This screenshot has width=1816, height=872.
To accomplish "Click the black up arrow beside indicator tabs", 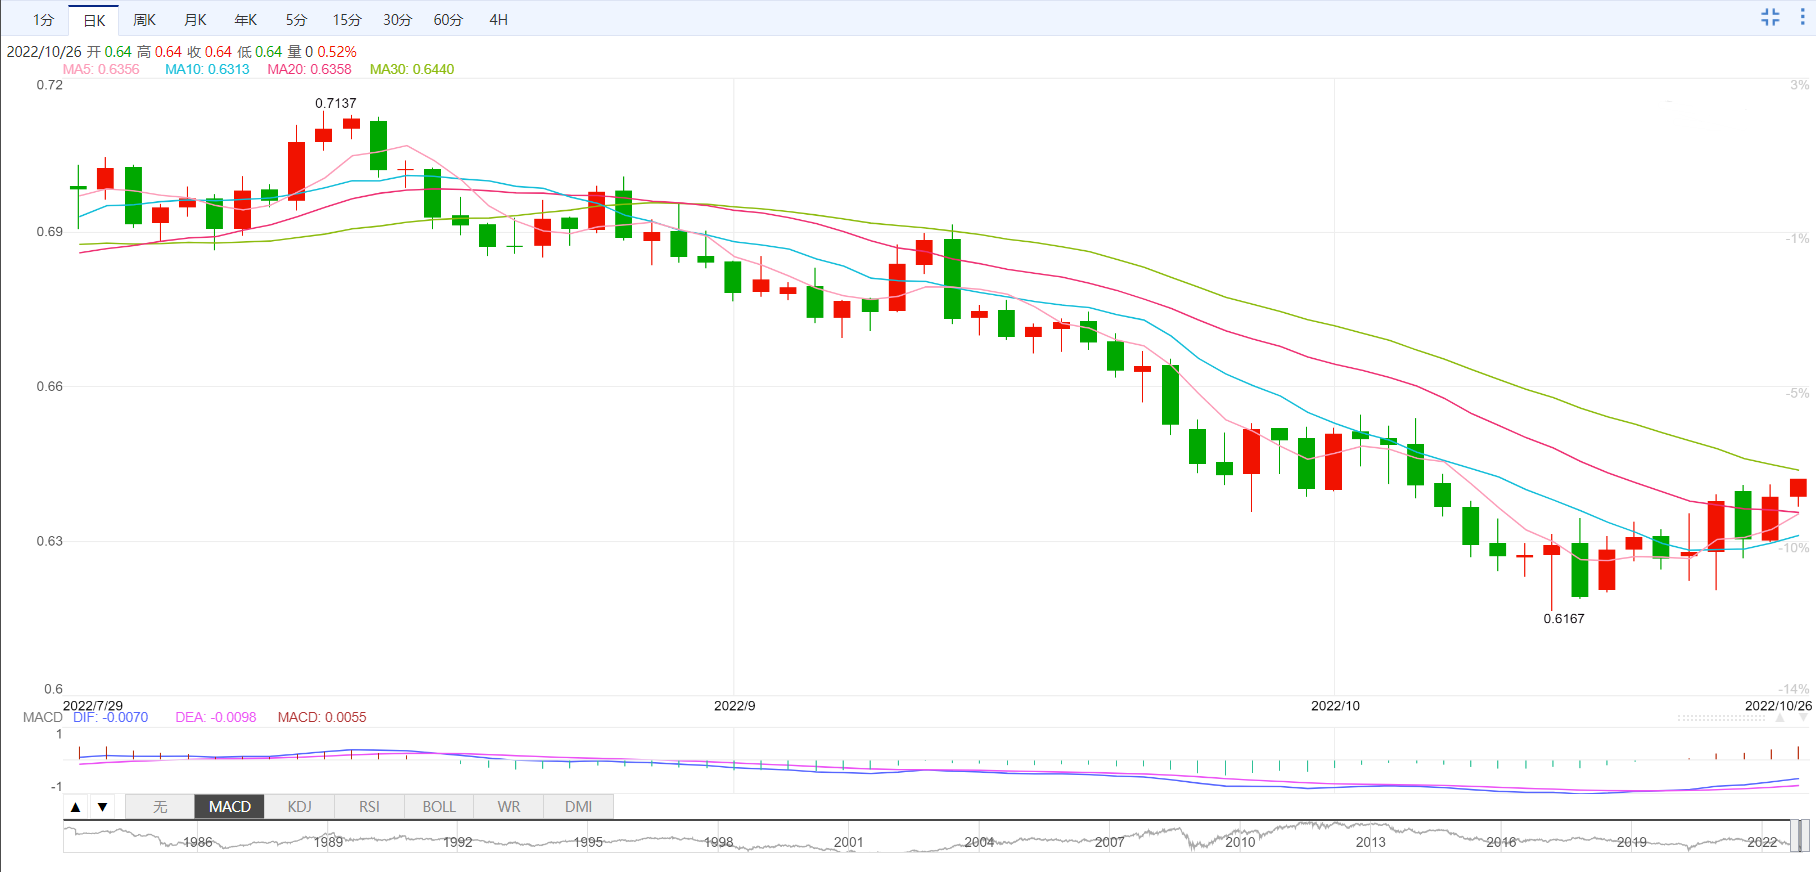I will point(76,807).
